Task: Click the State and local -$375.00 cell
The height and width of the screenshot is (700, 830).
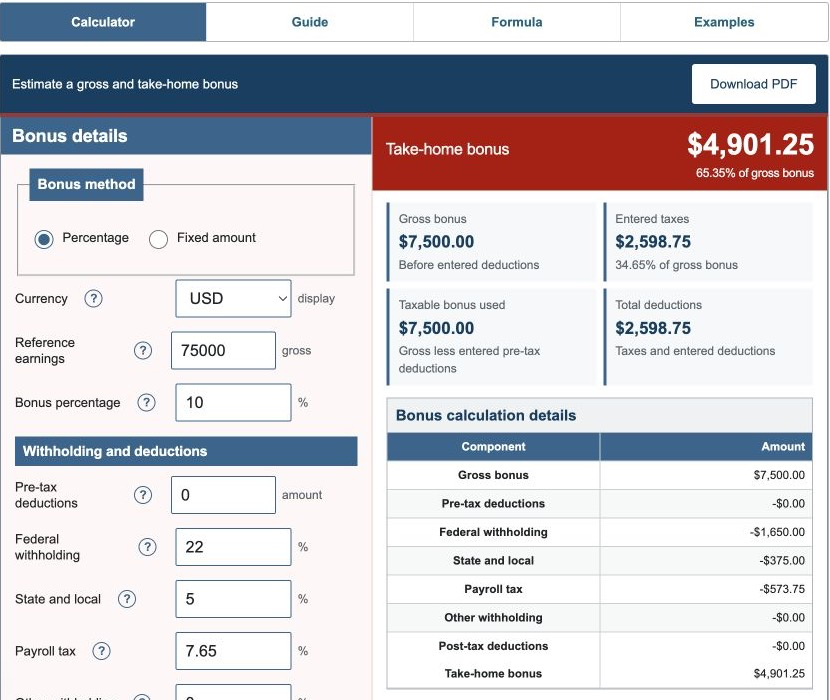Action: tap(706, 561)
